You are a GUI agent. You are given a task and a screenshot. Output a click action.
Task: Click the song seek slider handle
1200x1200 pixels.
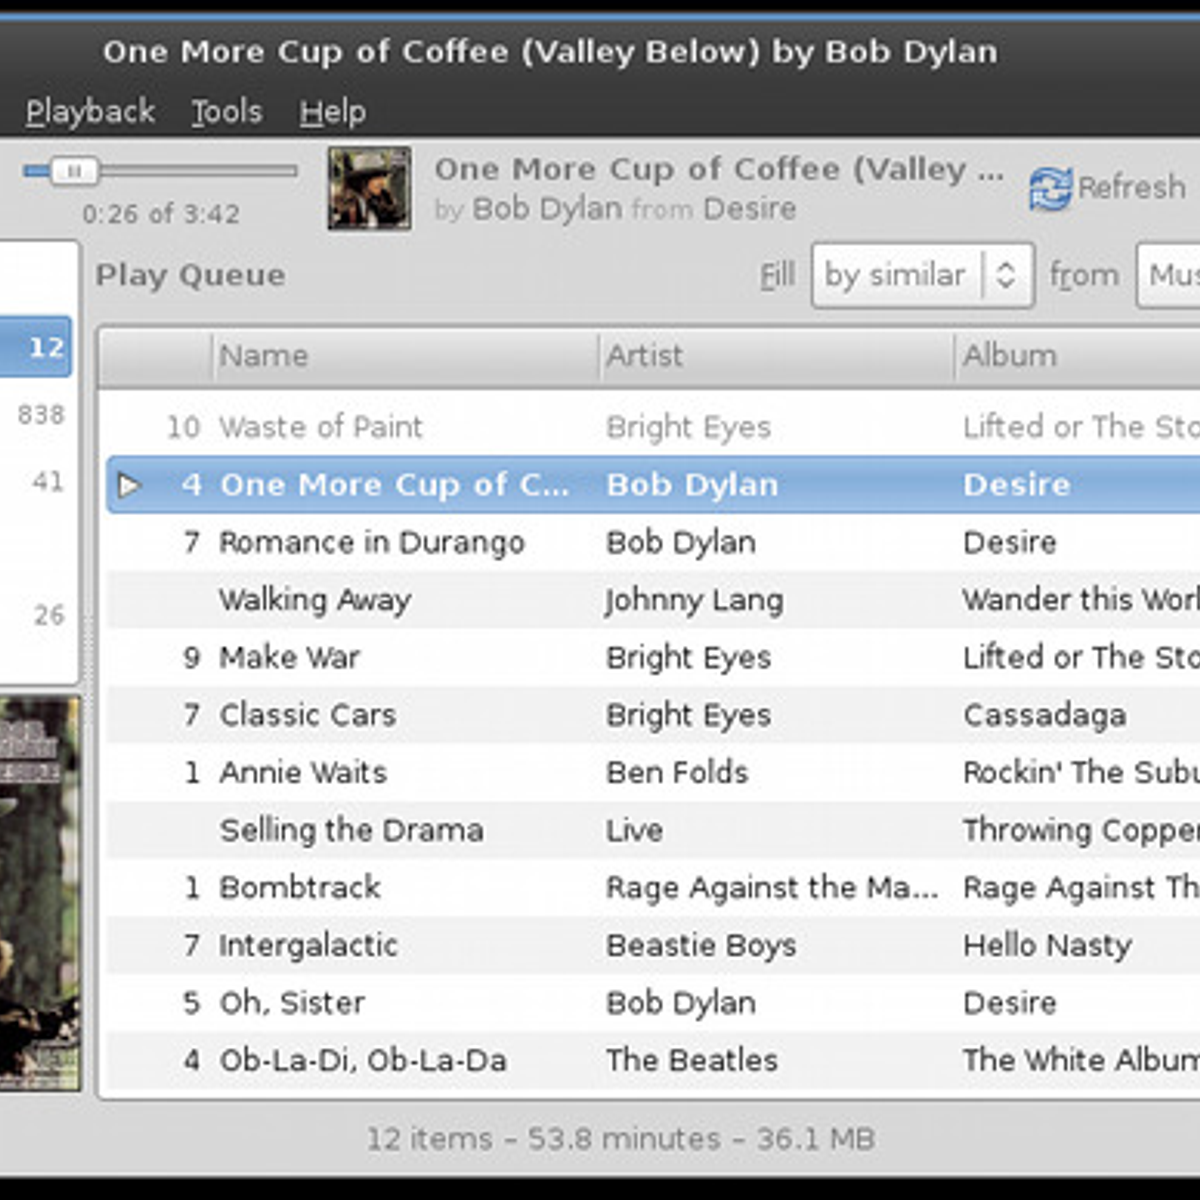[x=74, y=171]
